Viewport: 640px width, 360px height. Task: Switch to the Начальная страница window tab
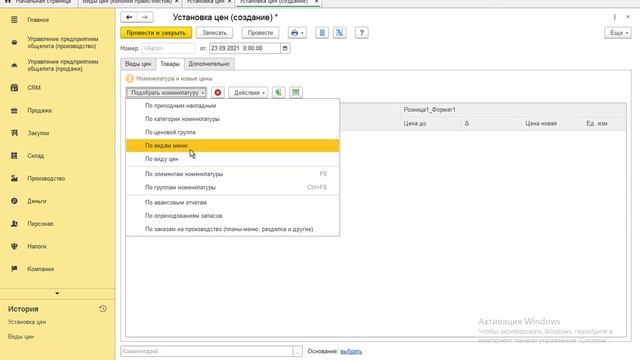pos(39,2)
